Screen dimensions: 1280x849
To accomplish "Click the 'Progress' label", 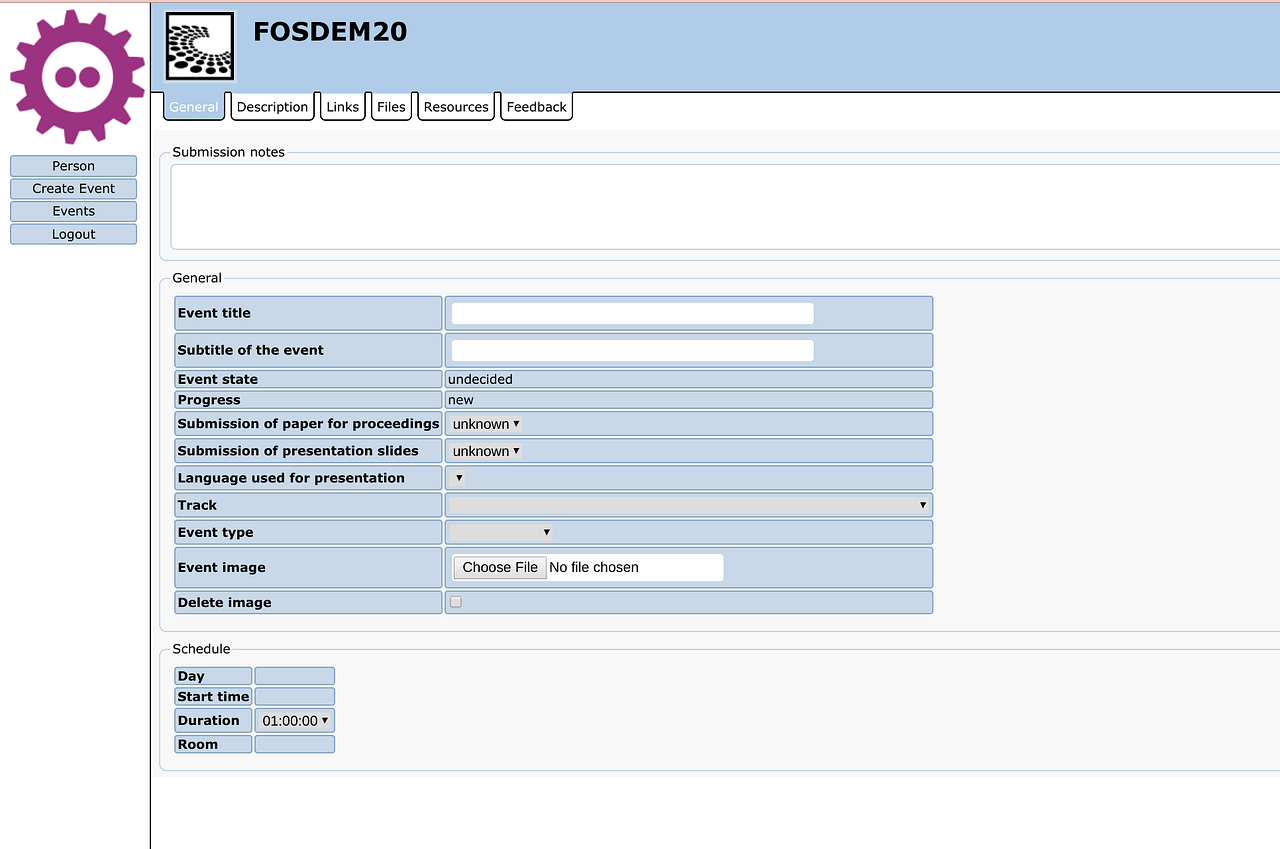I will [x=209, y=400].
